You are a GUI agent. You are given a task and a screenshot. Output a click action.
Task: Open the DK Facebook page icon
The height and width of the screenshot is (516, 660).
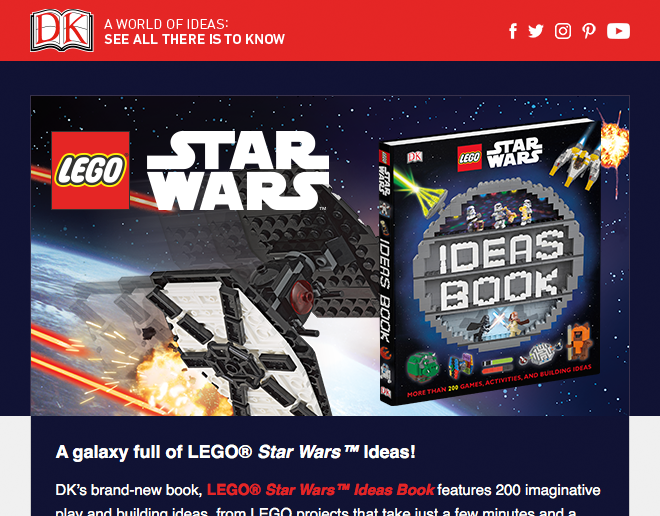tap(513, 31)
